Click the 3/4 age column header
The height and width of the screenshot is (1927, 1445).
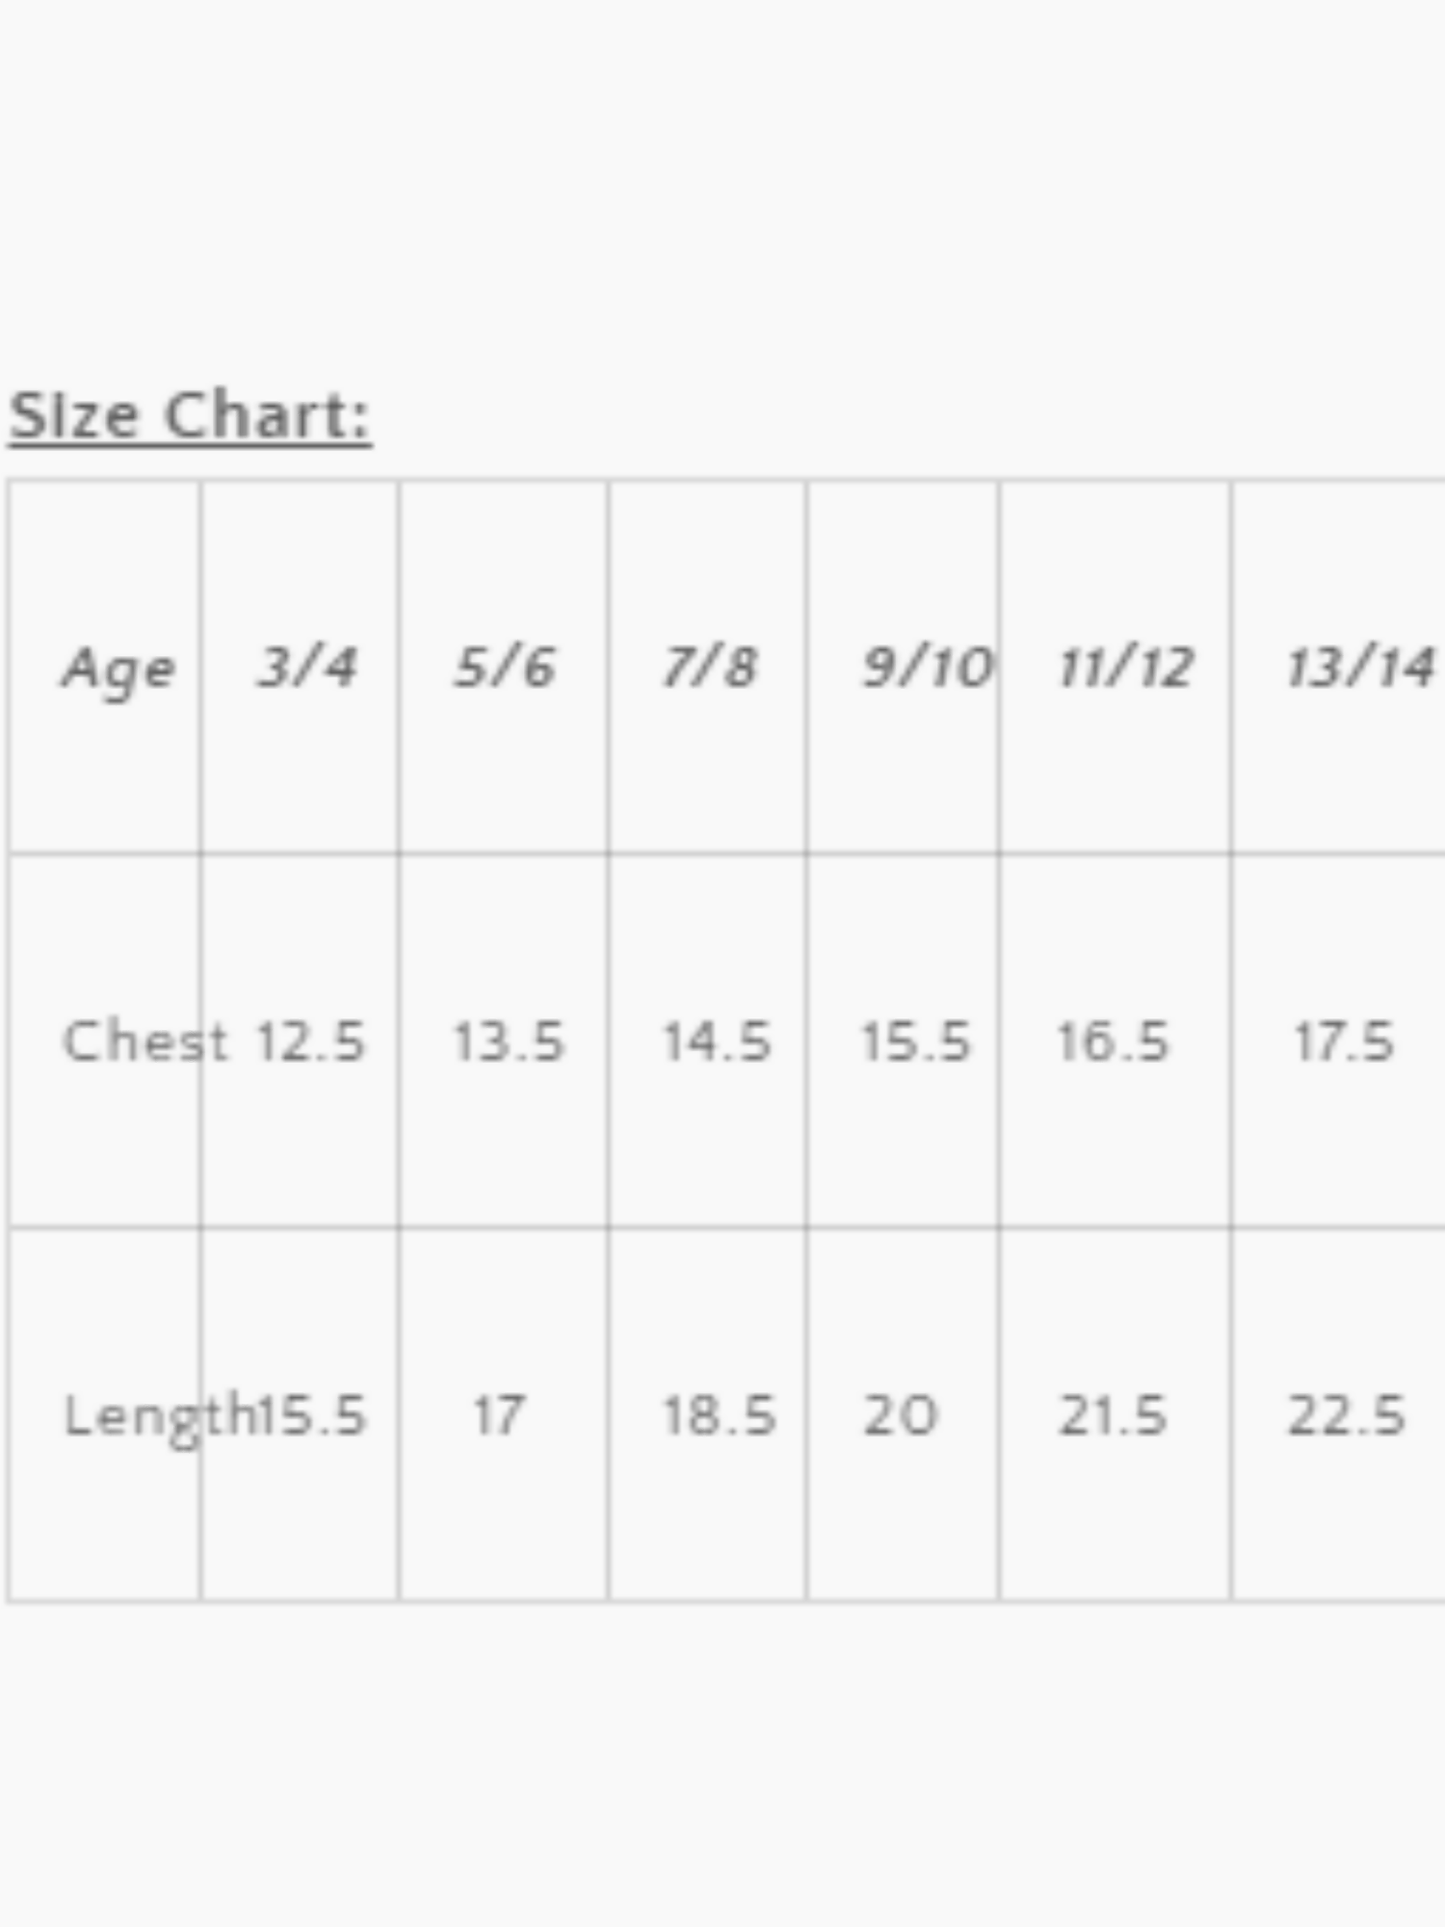pos(307,667)
